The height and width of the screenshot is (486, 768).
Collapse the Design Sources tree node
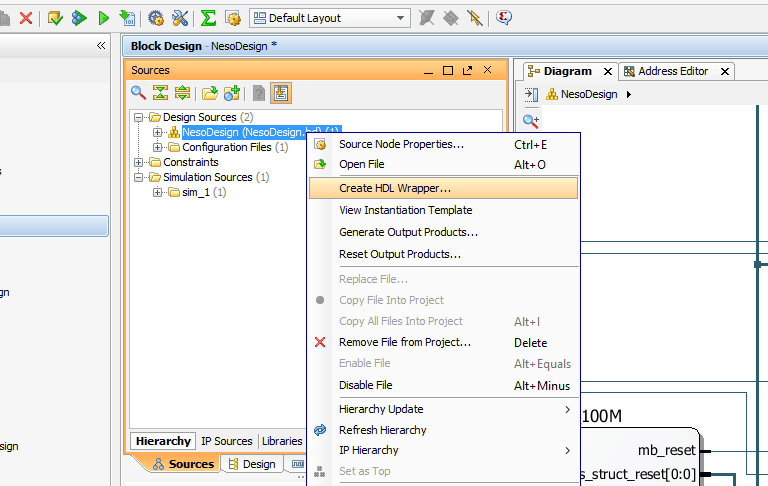pyautogui.click(x=139, y=118)
